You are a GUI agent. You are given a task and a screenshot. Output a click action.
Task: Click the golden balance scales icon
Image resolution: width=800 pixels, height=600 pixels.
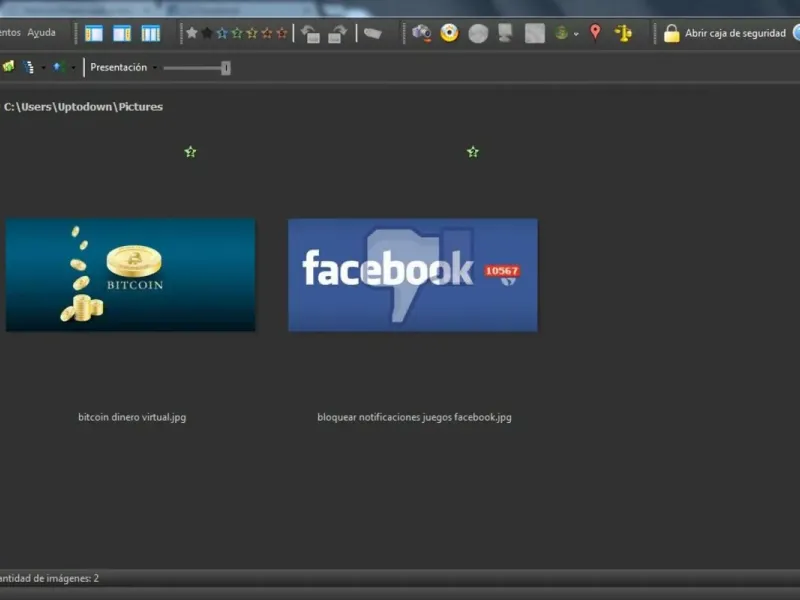(623, 33)
